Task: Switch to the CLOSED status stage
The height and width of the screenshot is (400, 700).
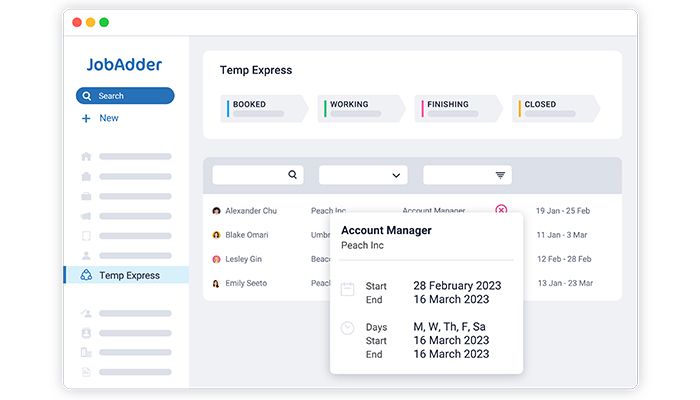Action: coord(555,108)
